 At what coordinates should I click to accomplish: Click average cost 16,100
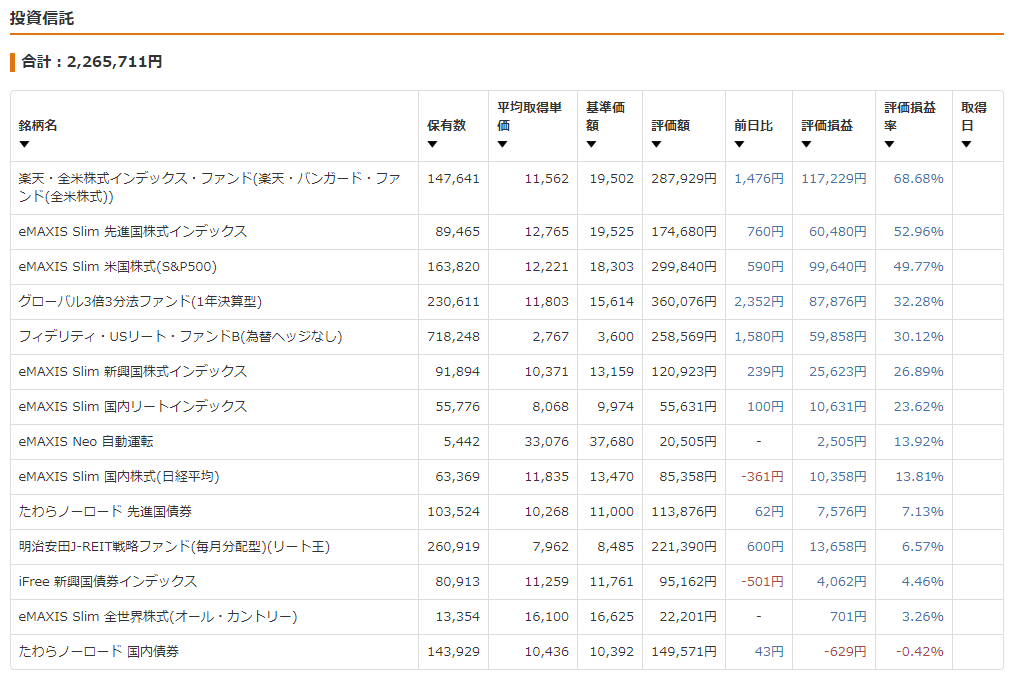click(x=547, y=616)
